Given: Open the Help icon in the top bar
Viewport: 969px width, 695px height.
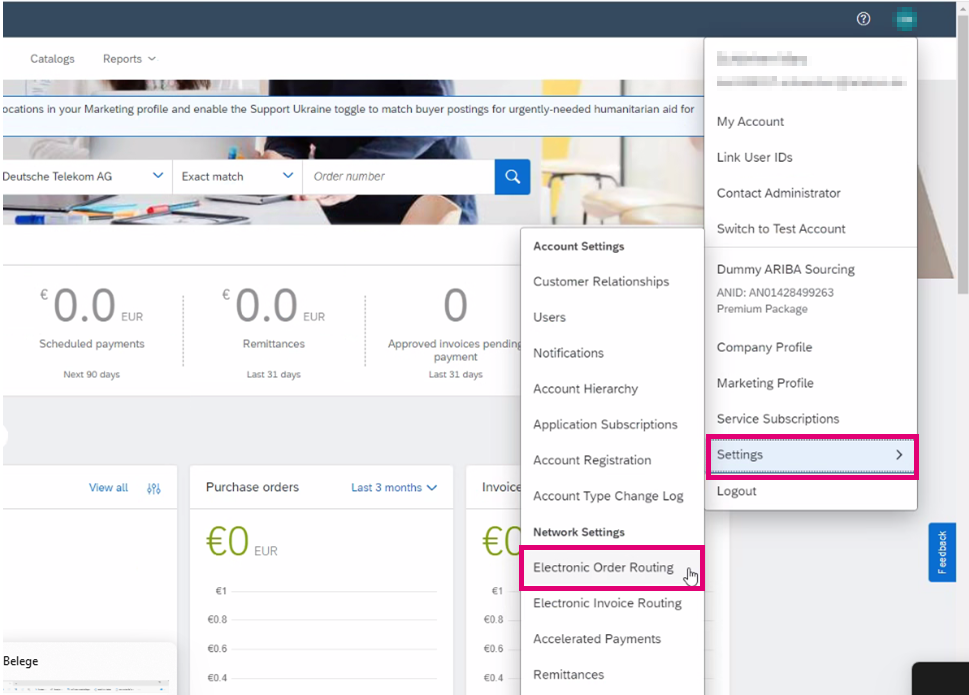Looking at the screenshot, I should pos(862,18).
